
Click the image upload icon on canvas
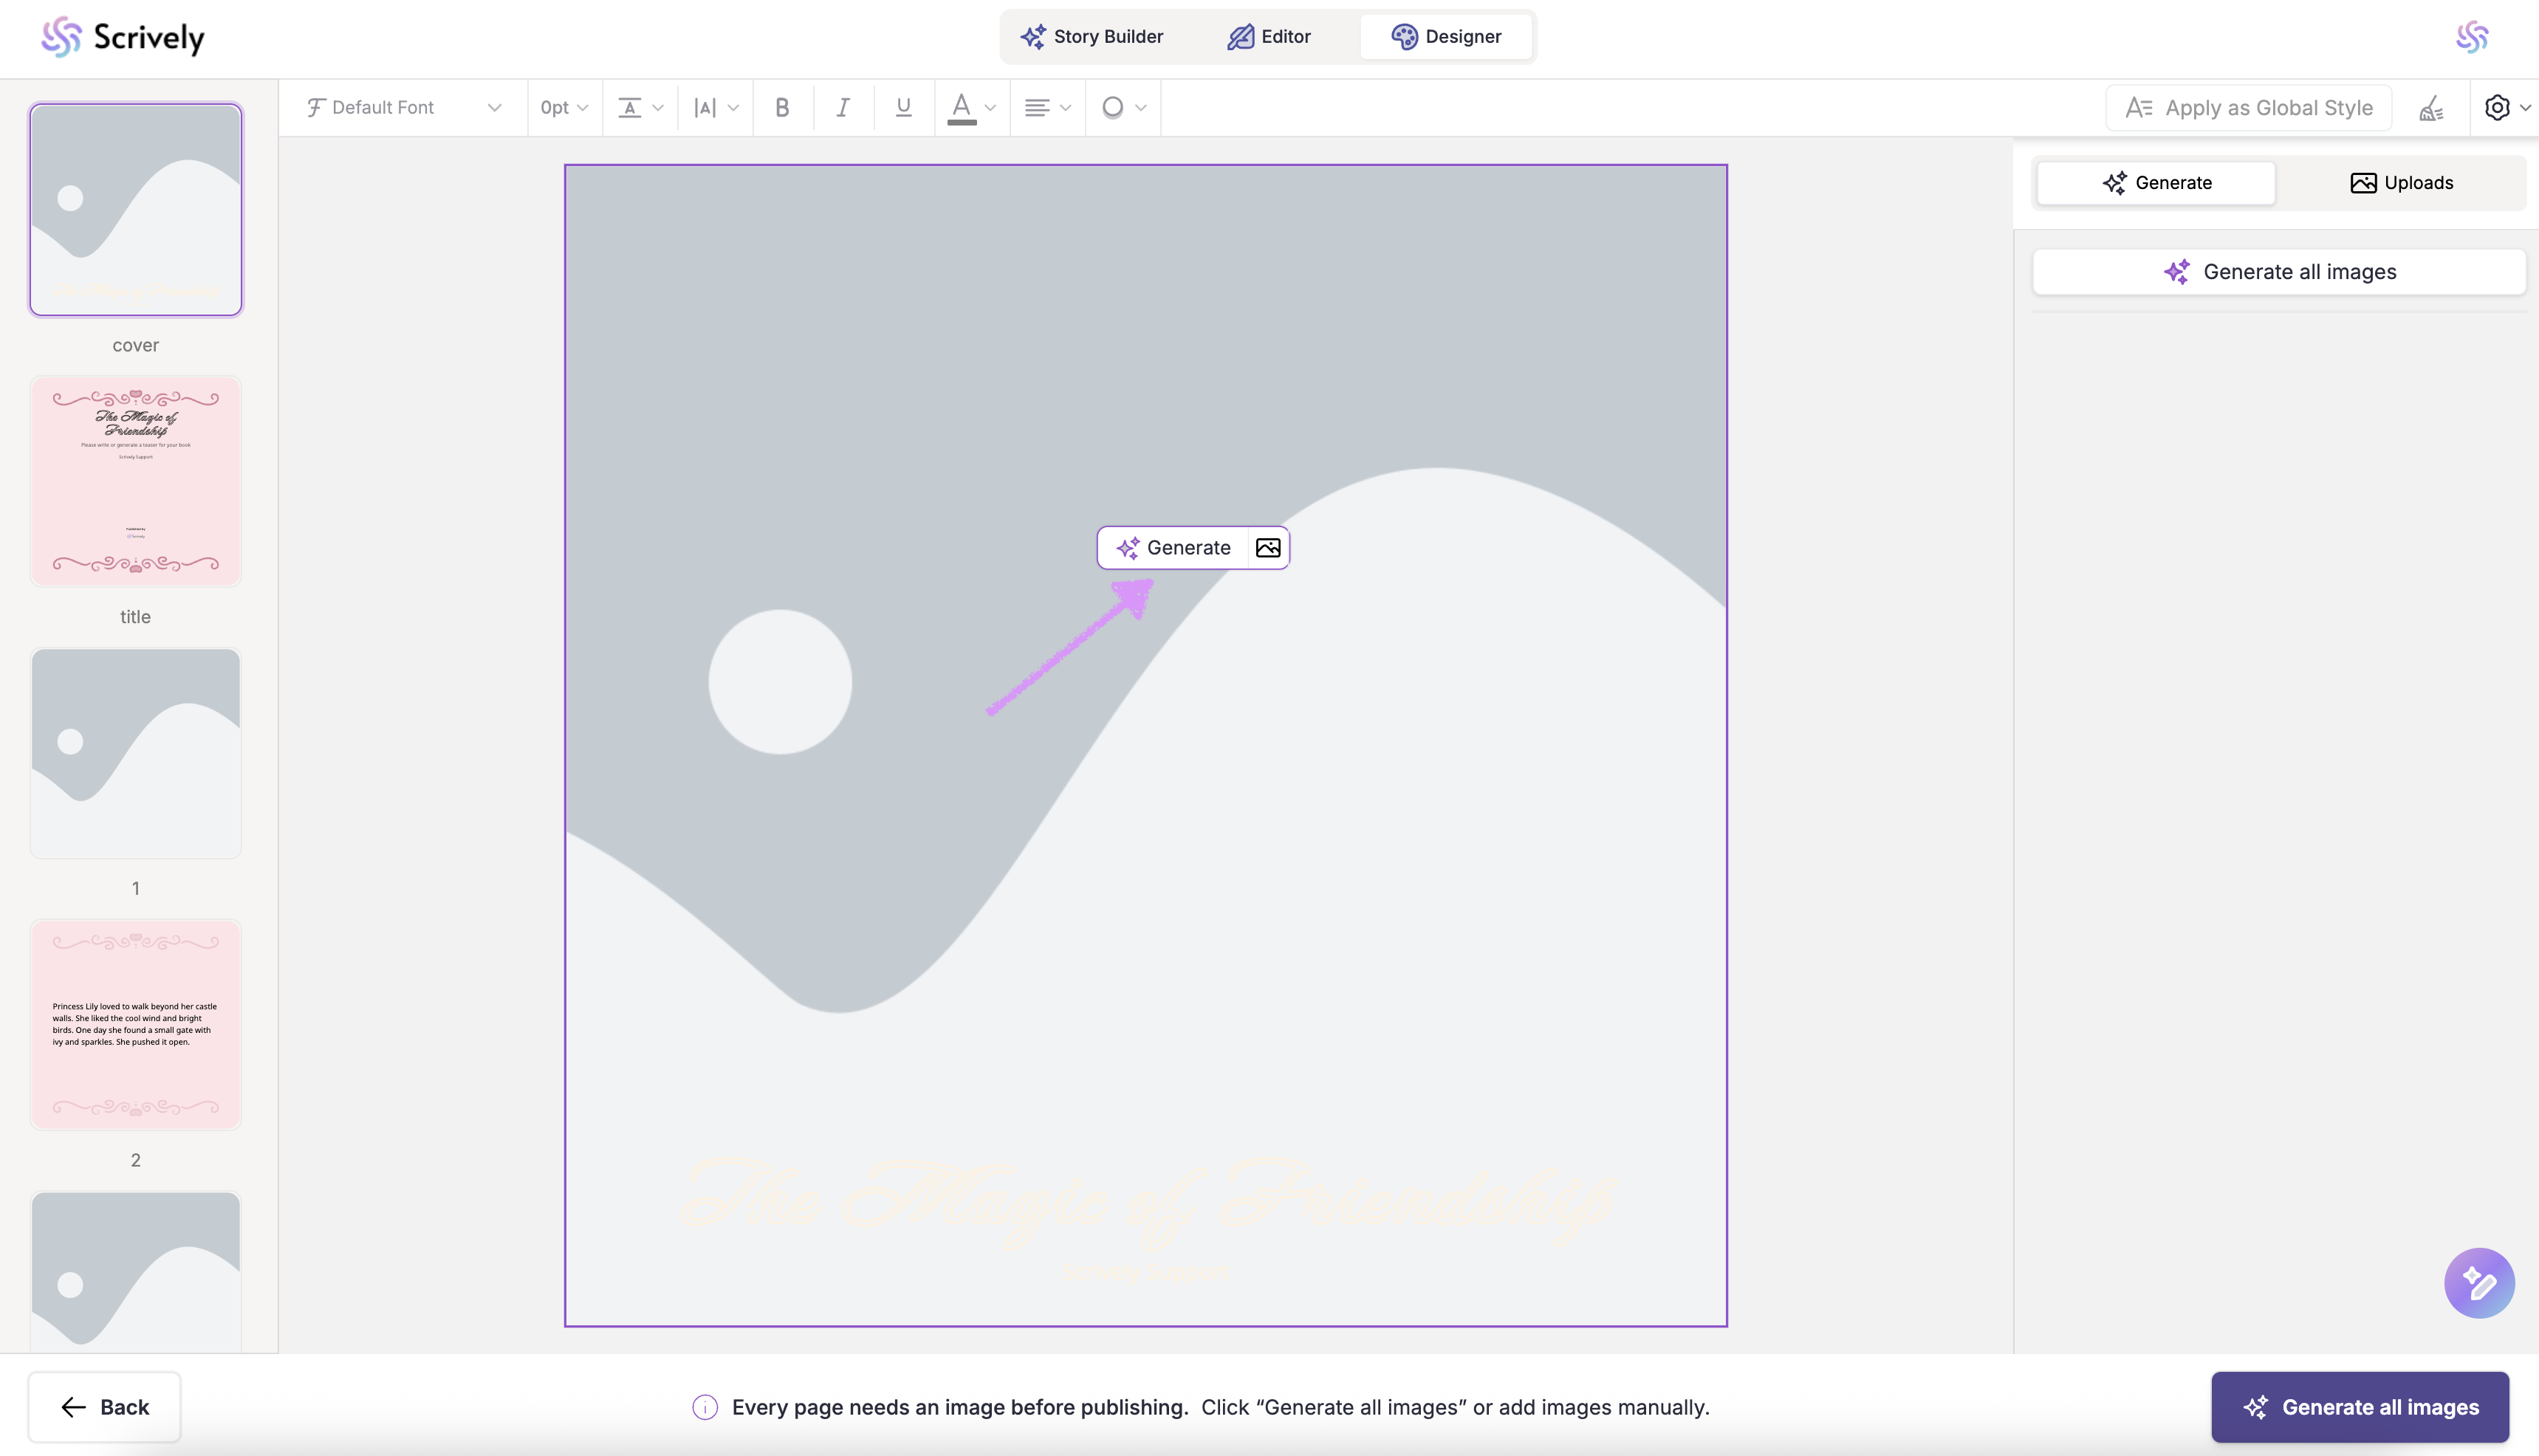pos(1268,548)
